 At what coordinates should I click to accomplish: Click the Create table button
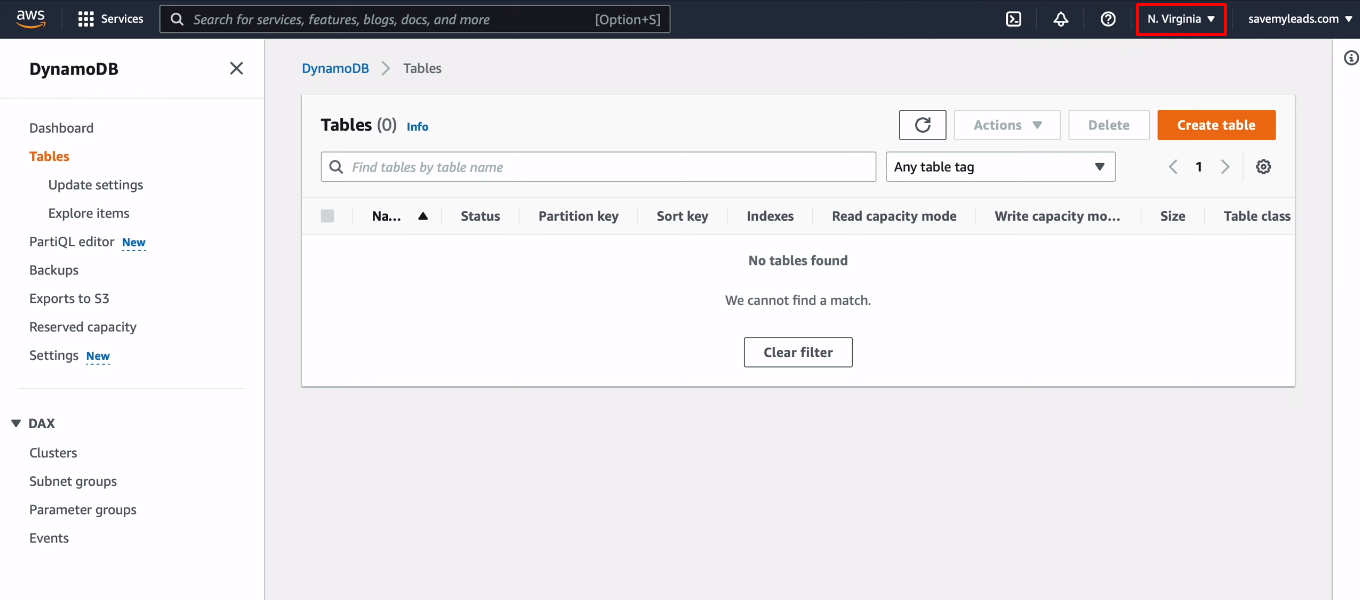[1216, 125]
